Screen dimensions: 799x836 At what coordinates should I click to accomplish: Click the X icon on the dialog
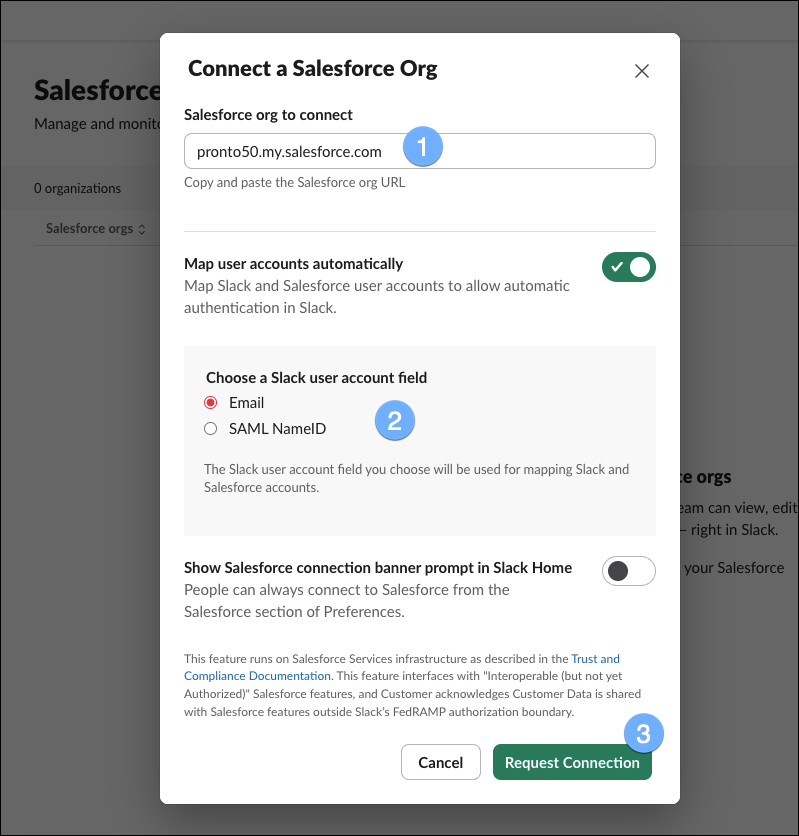coord(641,71)
